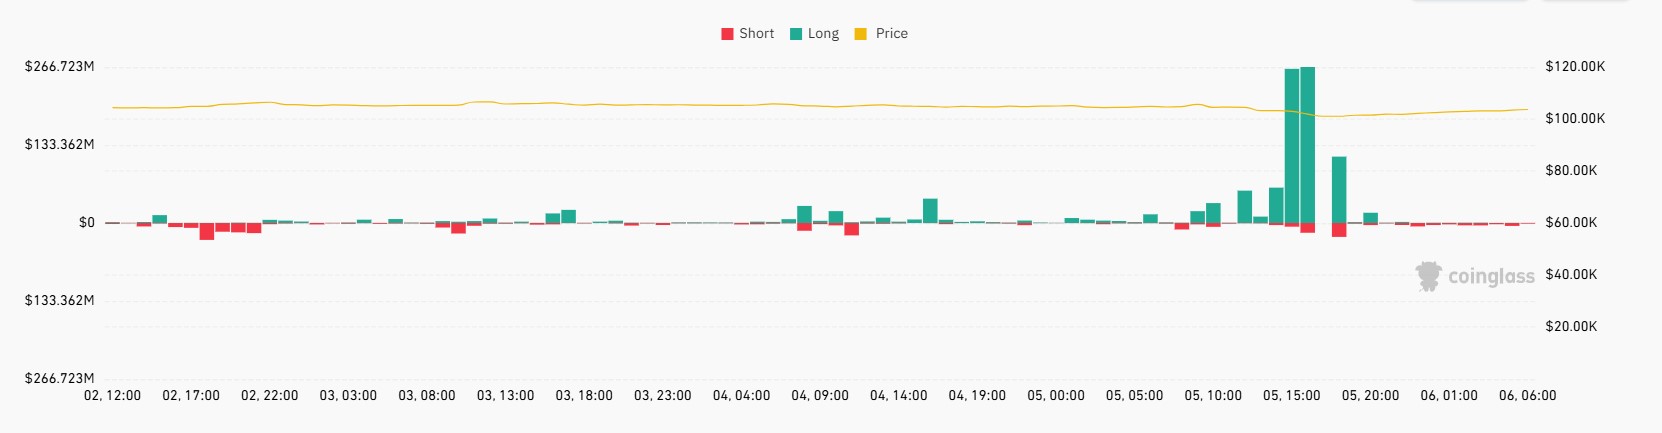Toggle the Long series in legend

[814, 33]
